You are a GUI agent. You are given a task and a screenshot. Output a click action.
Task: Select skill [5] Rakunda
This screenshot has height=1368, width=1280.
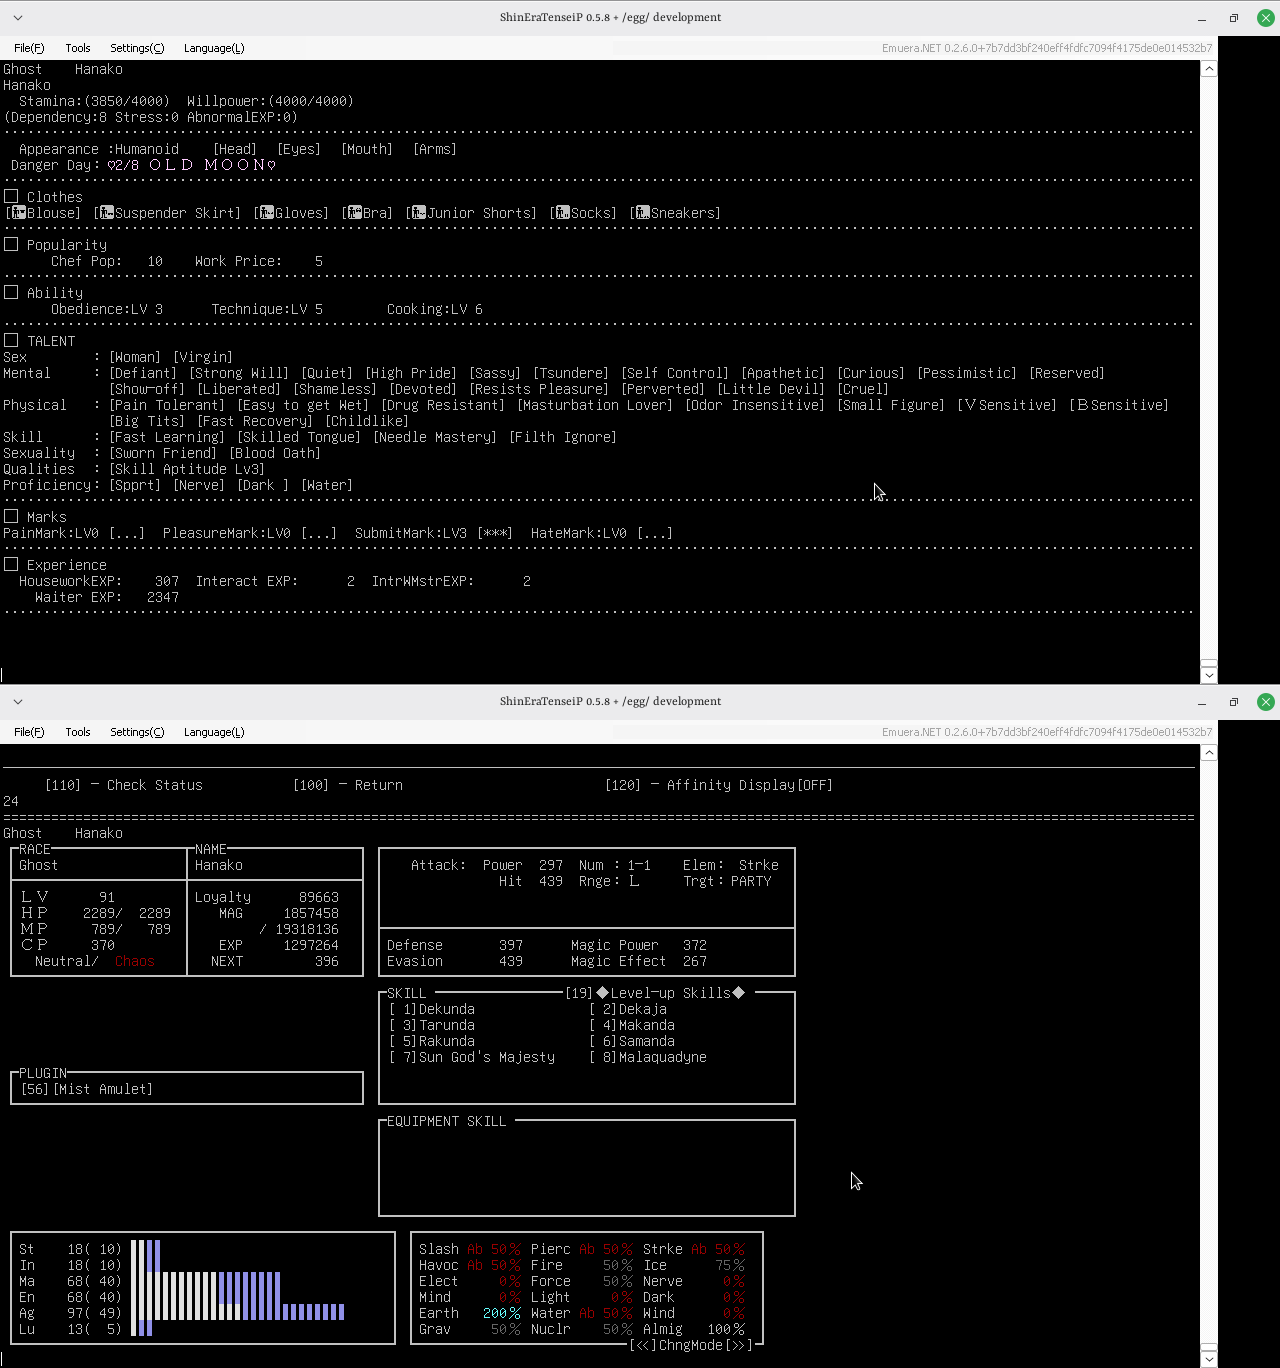[431, 1041]
